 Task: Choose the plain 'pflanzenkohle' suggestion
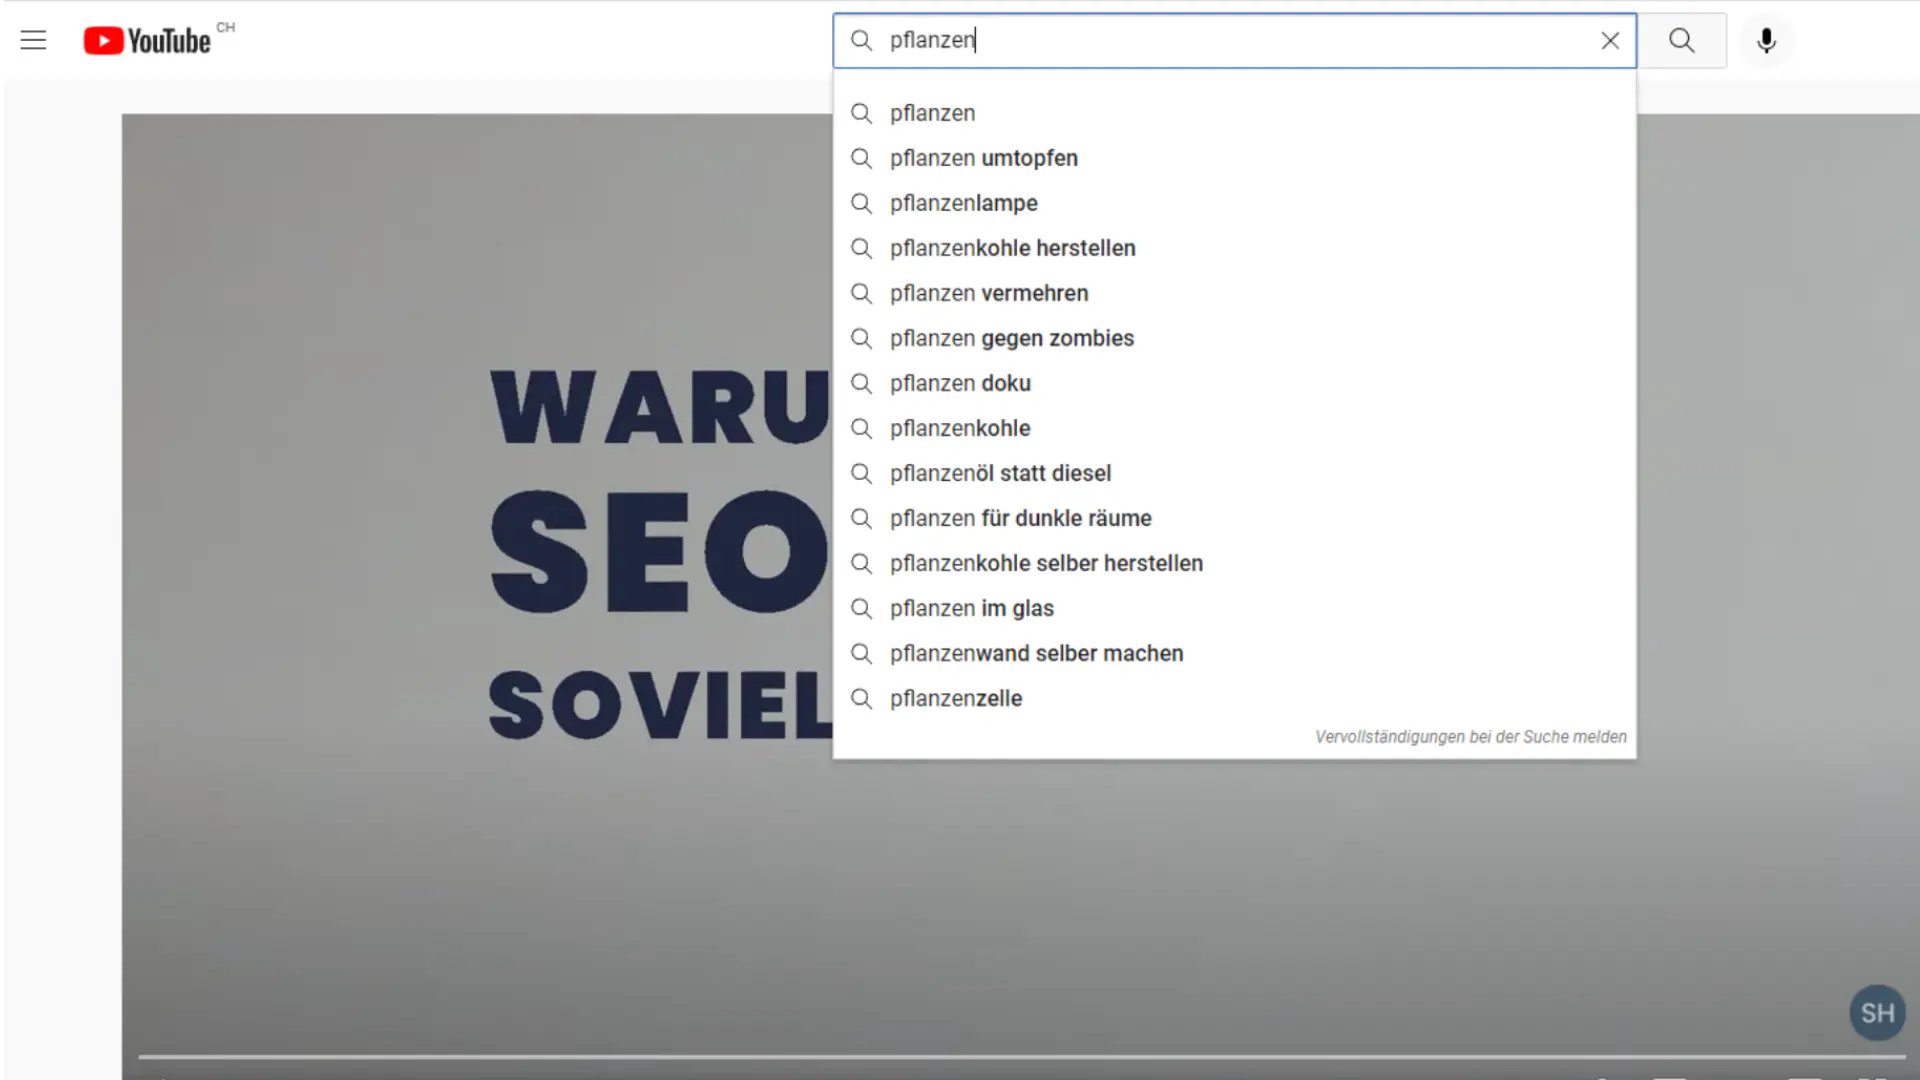1234,428
